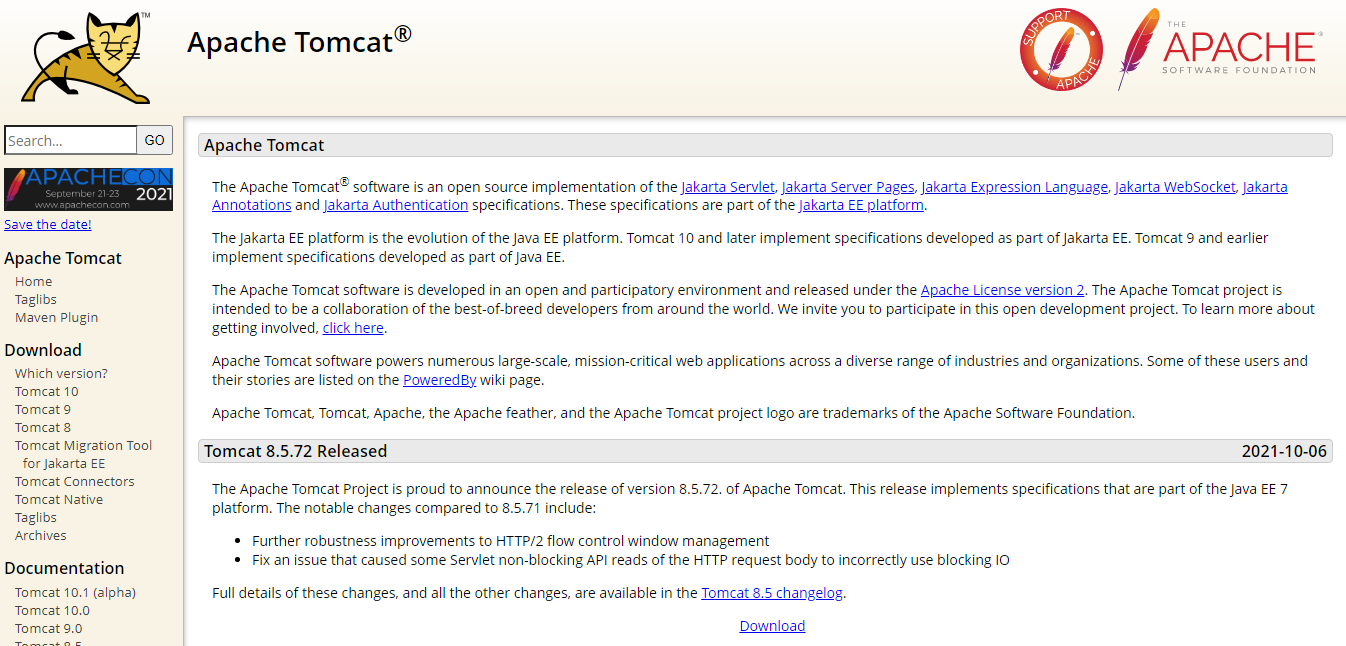
Task: Open Tomcat 9.0 documentation link
Action: pos(49,628)
